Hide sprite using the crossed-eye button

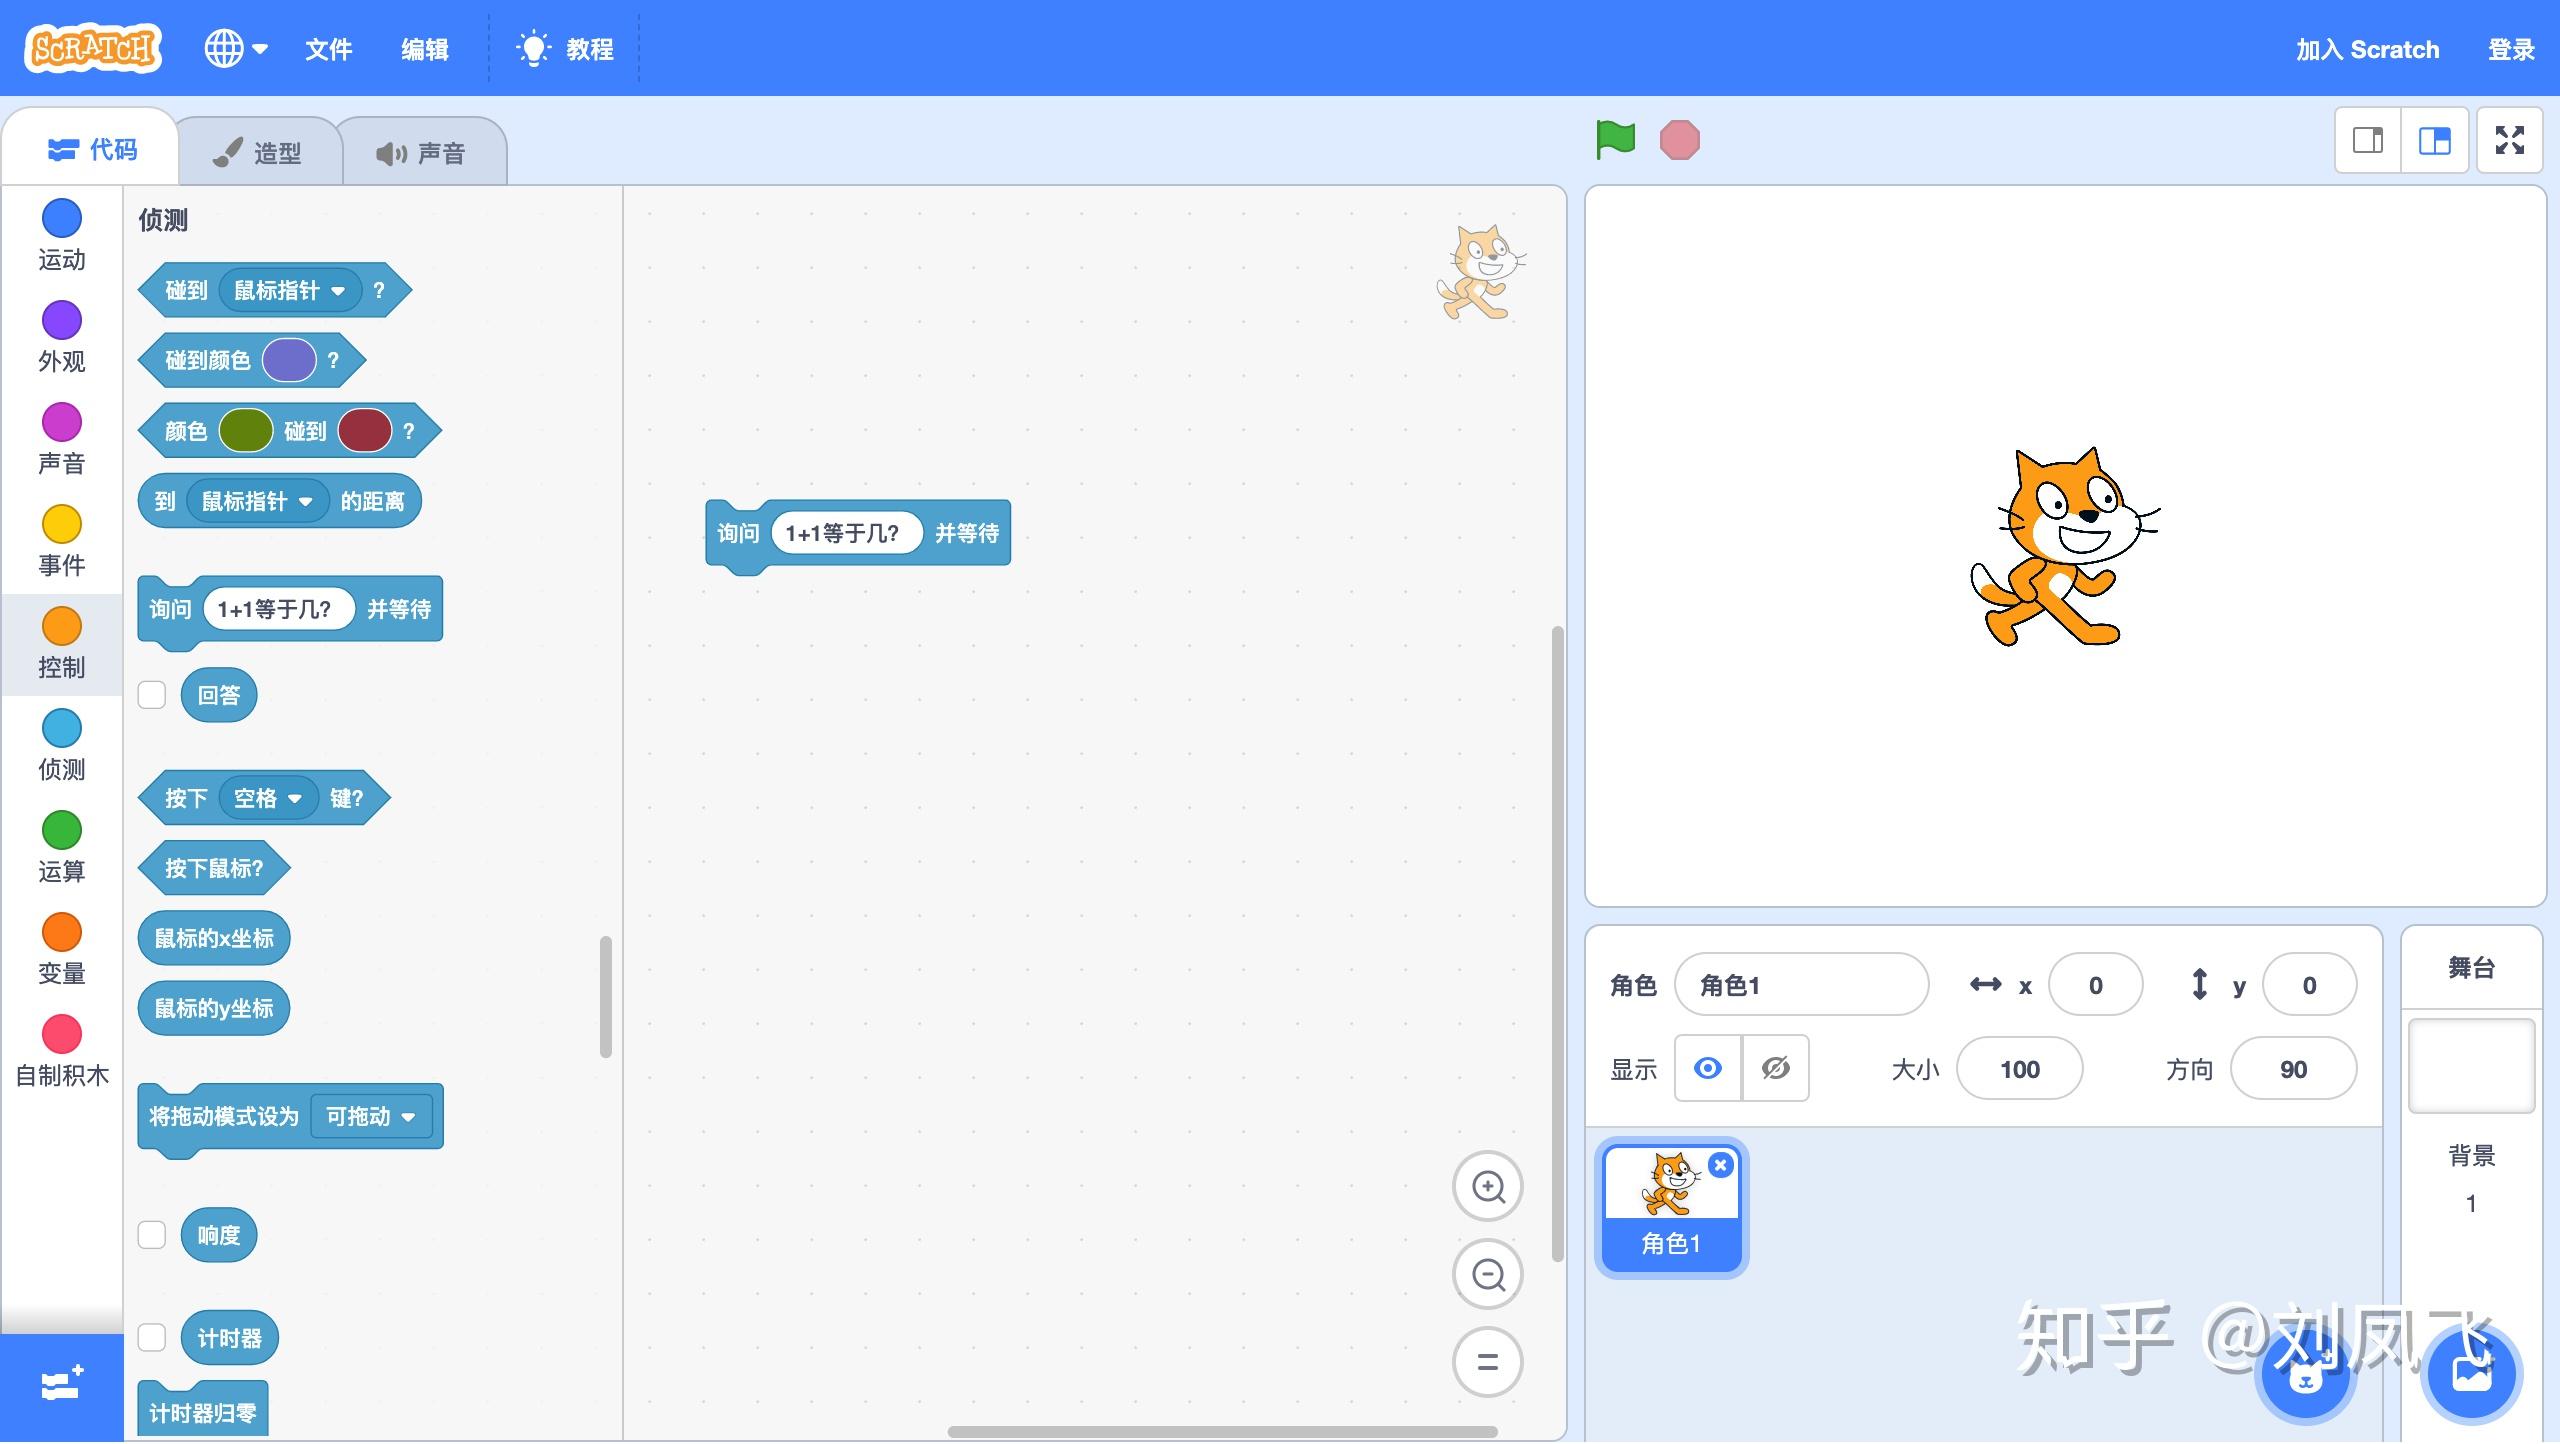click(1775, 1069)
